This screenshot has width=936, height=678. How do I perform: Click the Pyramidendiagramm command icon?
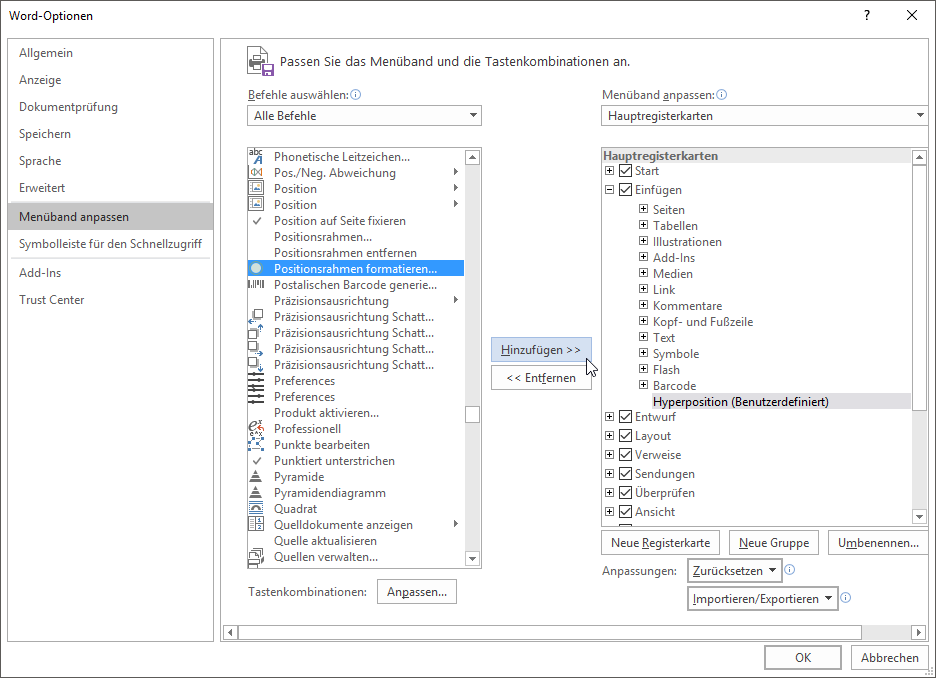click(255, 493)
